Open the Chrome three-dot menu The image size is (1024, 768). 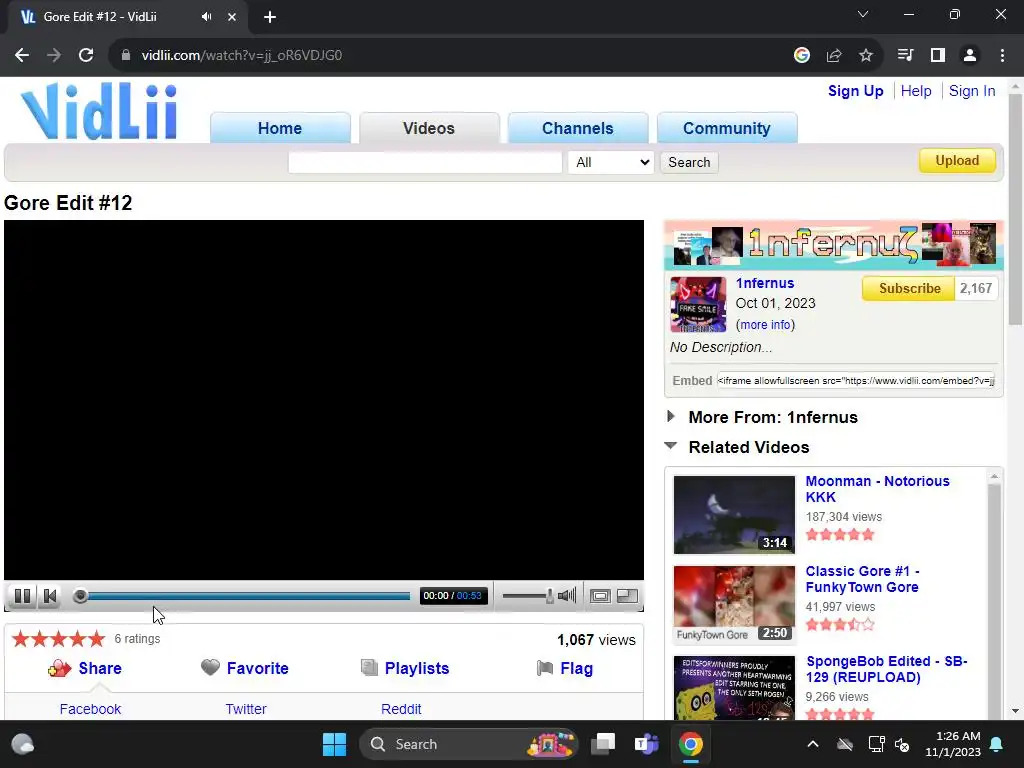[x=1002, y=56]
